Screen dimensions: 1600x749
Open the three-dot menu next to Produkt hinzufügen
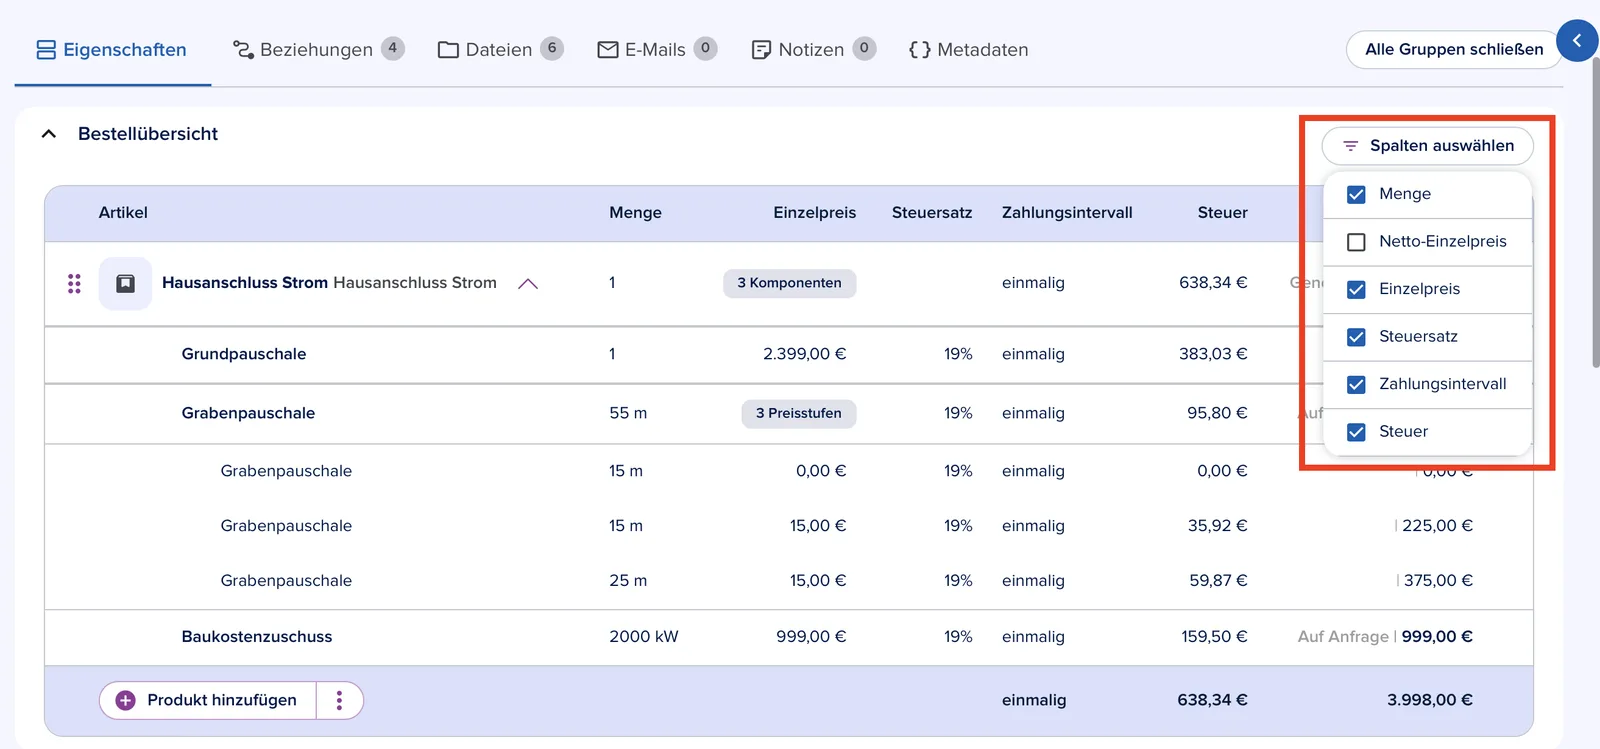pos(339,700)
